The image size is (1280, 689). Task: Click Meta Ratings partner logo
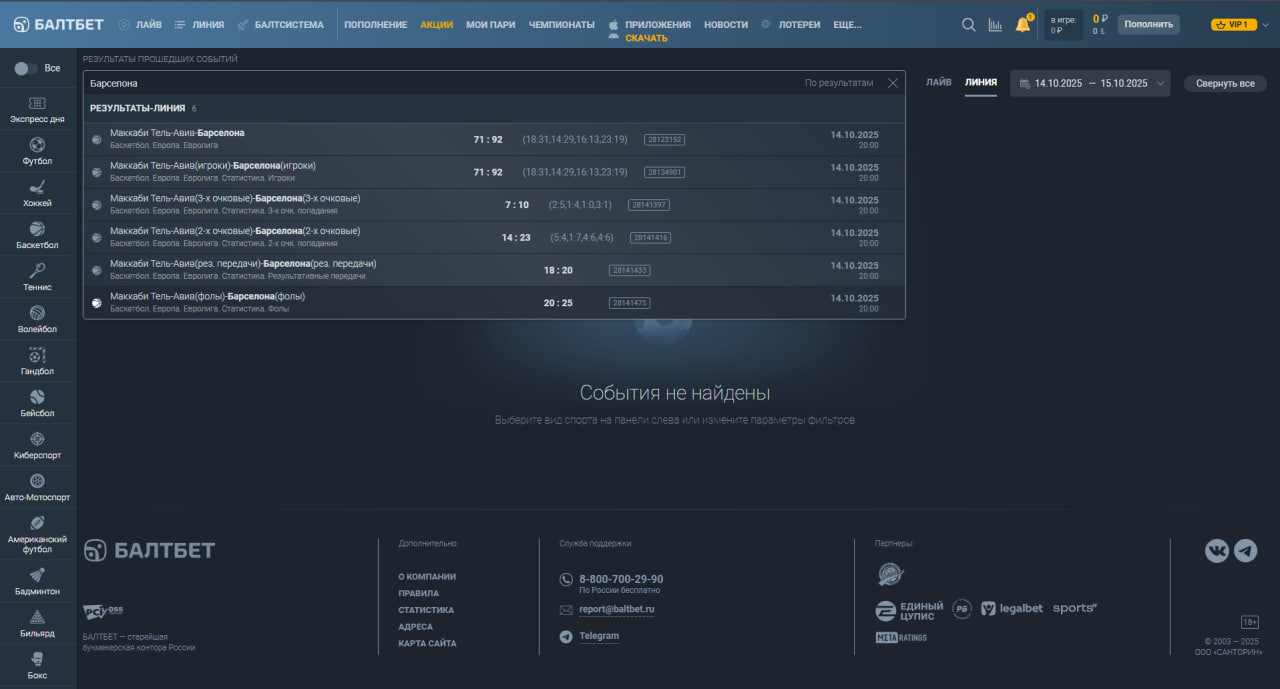[901, 637]
